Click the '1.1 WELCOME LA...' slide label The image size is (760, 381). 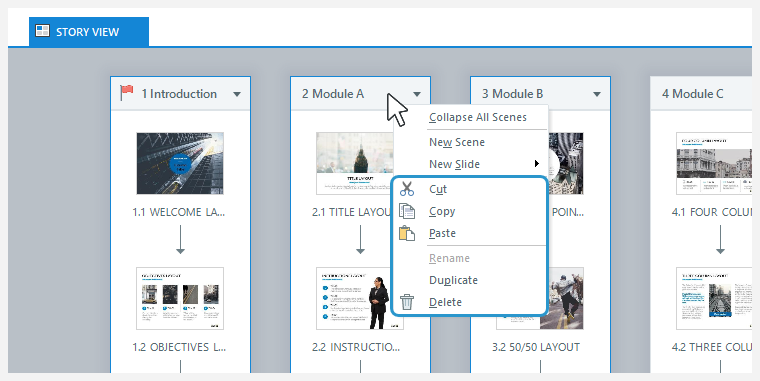(x=179, y=212)
